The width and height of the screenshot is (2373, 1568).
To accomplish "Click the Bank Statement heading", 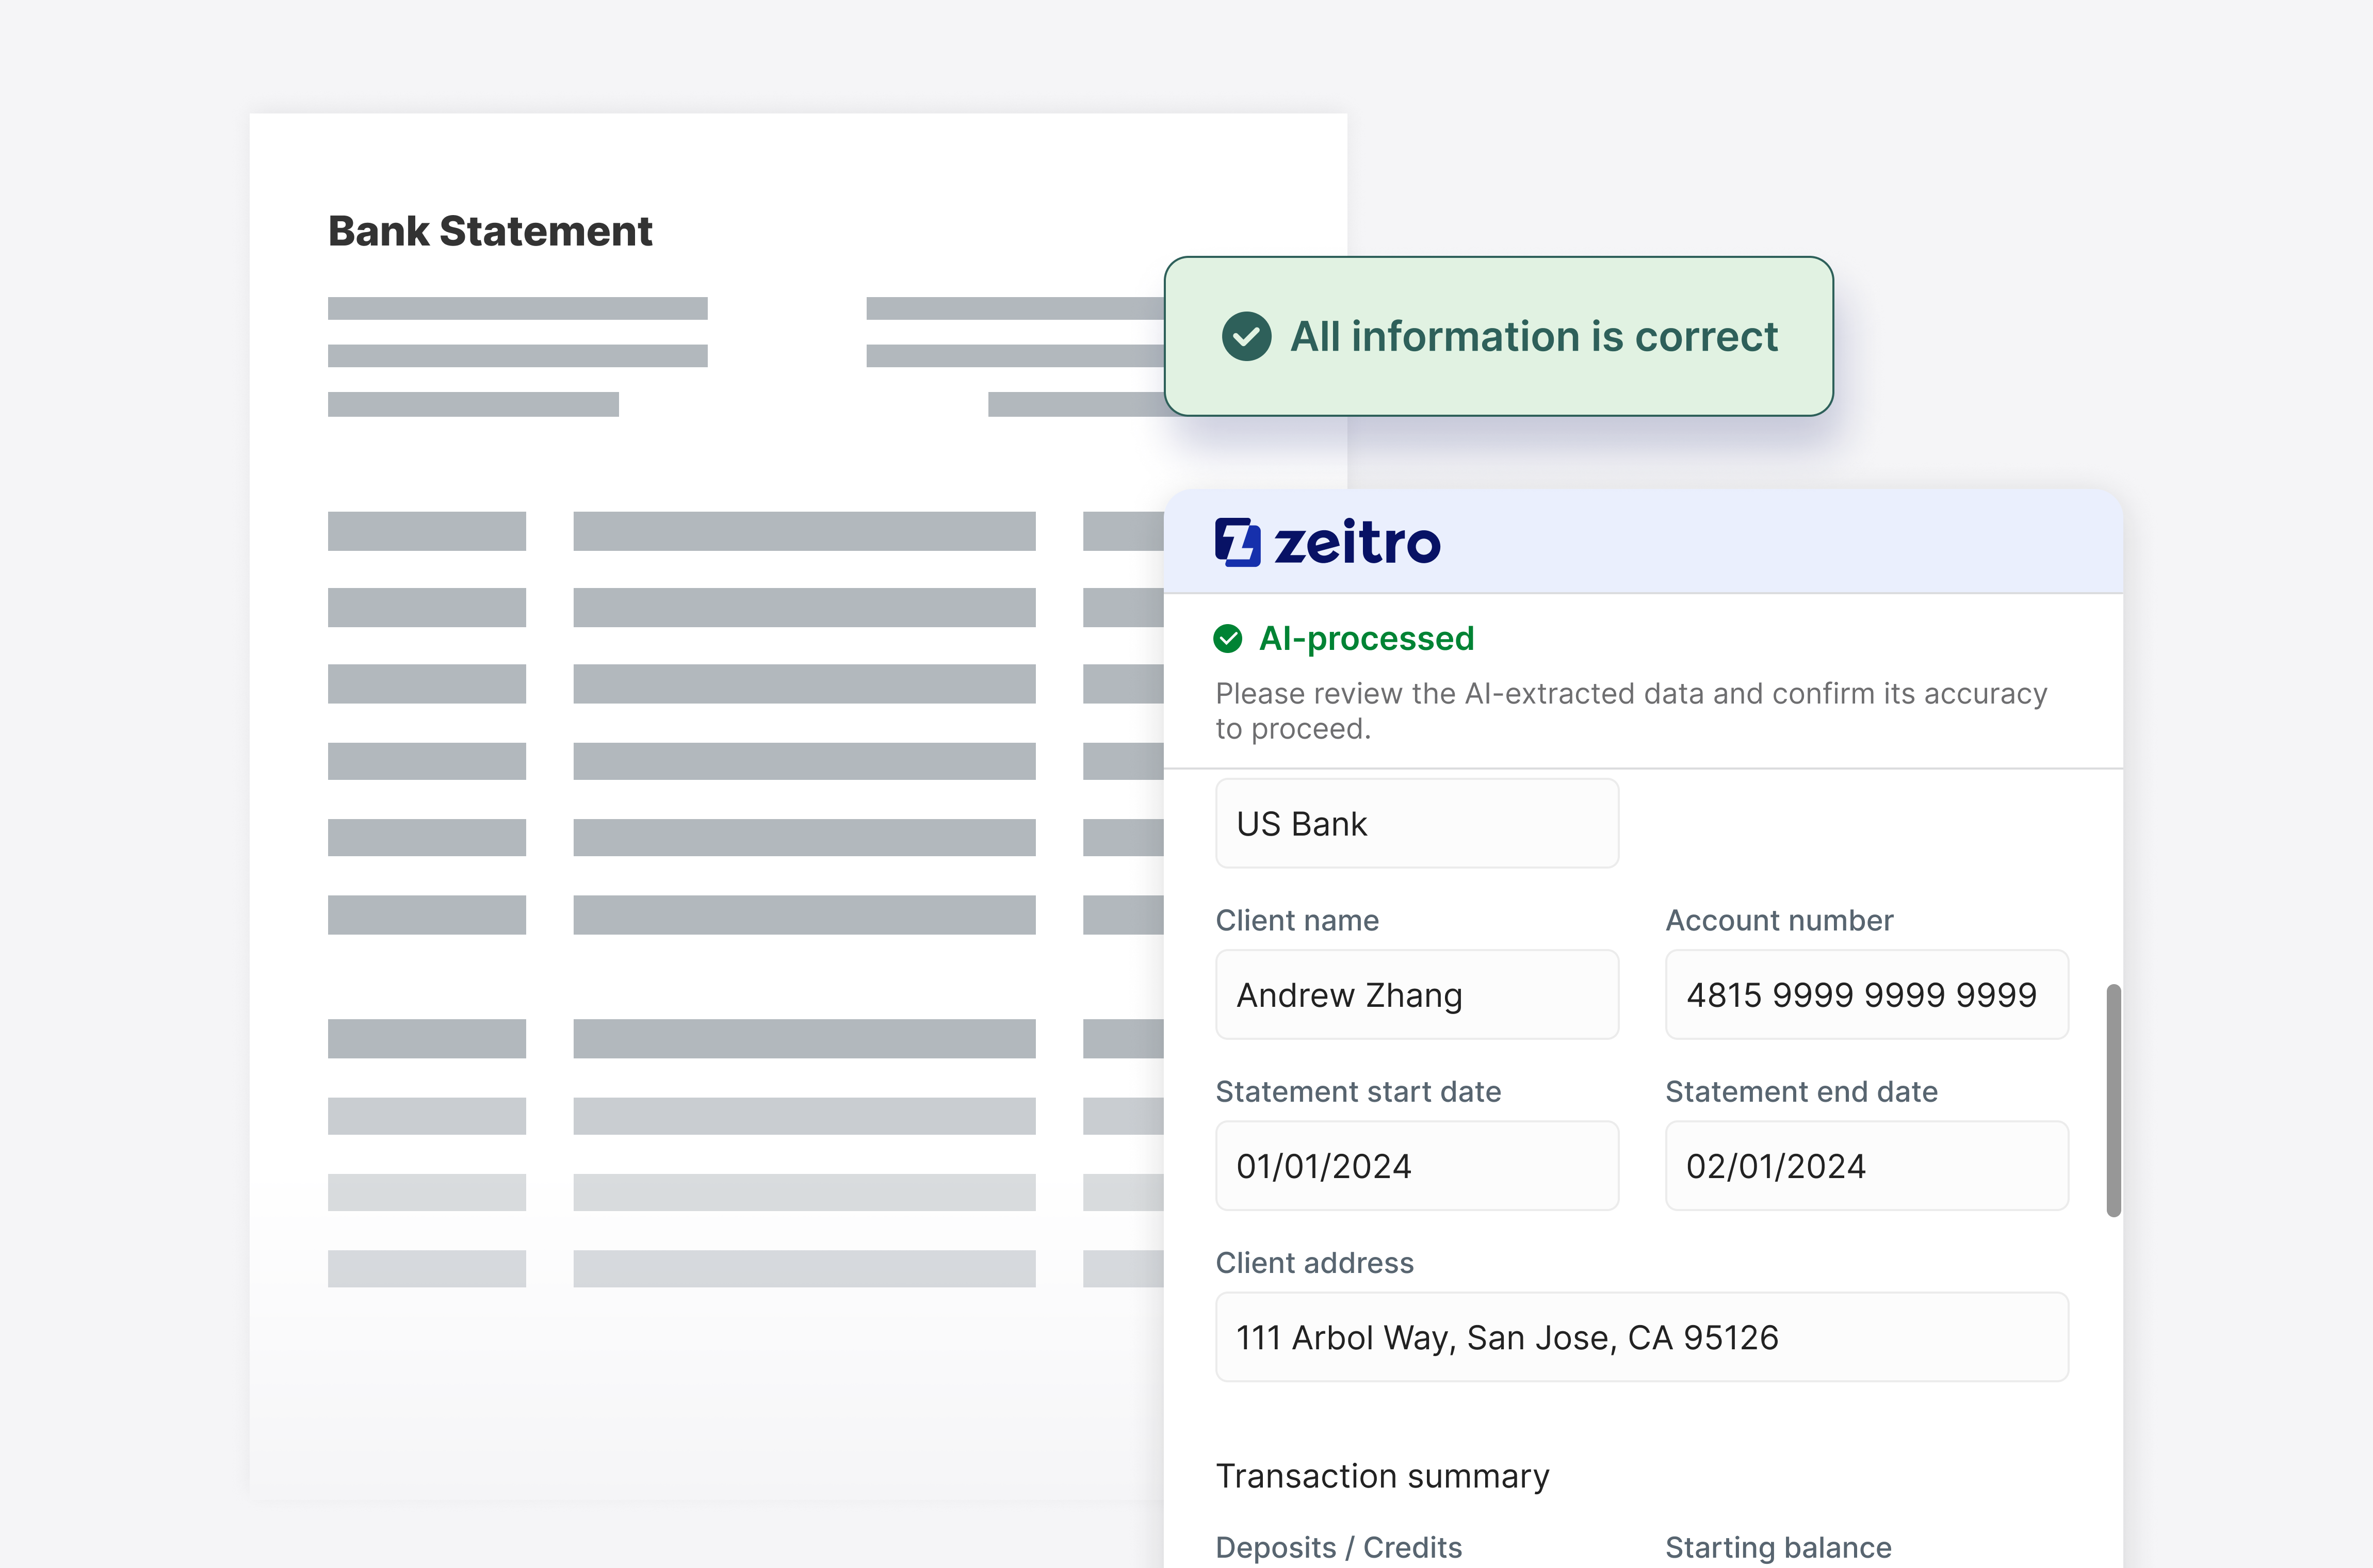I will (x=490, y=231).
